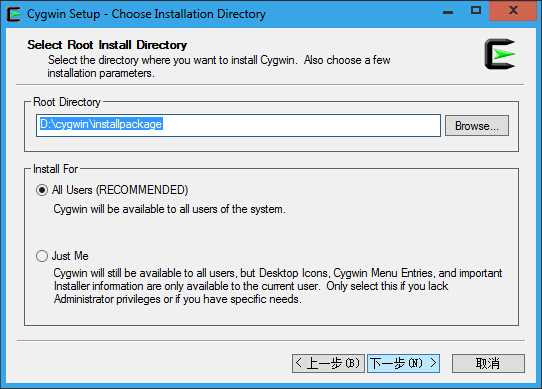Choose the Just Me radio option
This screenshot has width=542, height=389.
click(42, 256)
